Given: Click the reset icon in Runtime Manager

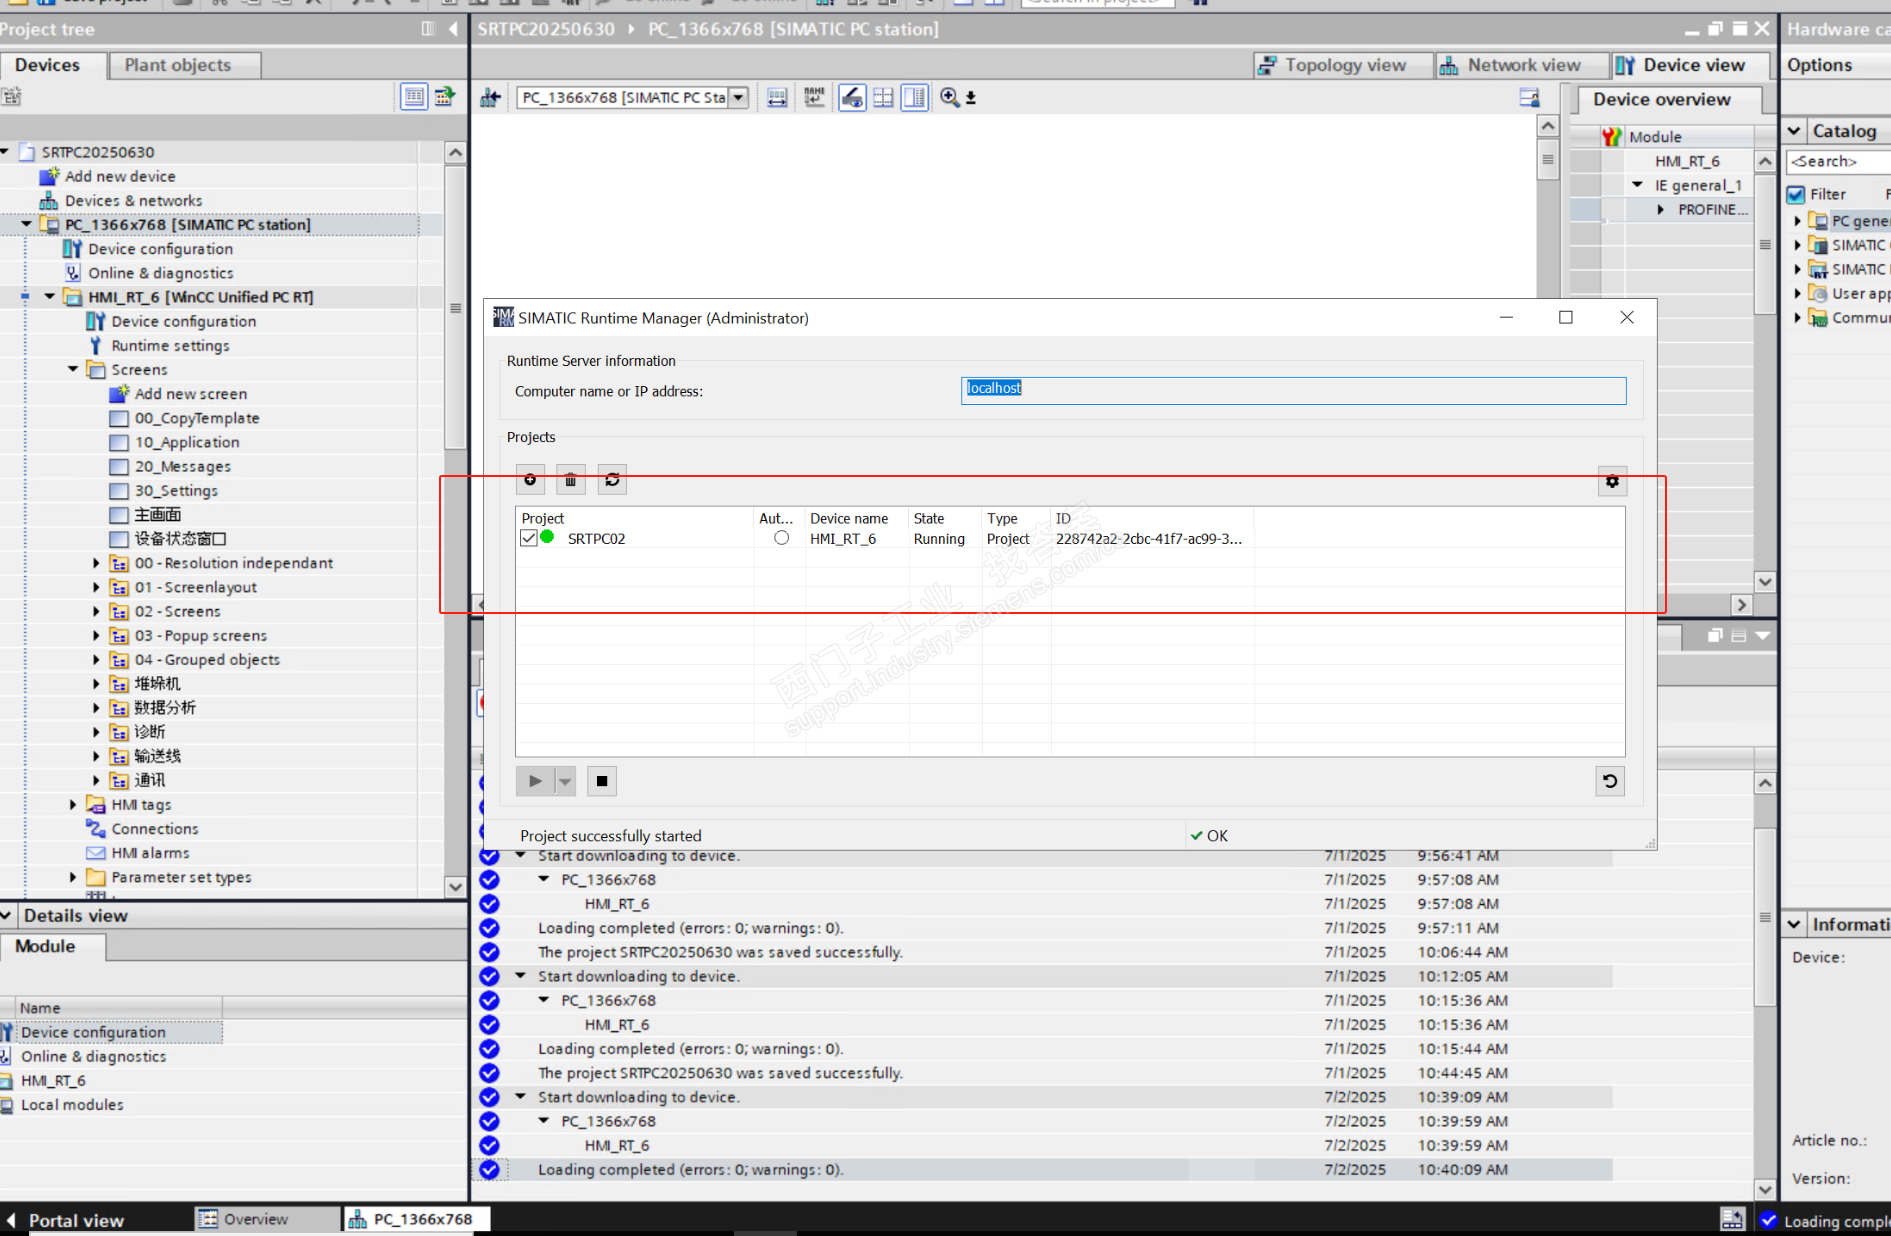Looking at the screenshot, I should tap(1610, 781).
